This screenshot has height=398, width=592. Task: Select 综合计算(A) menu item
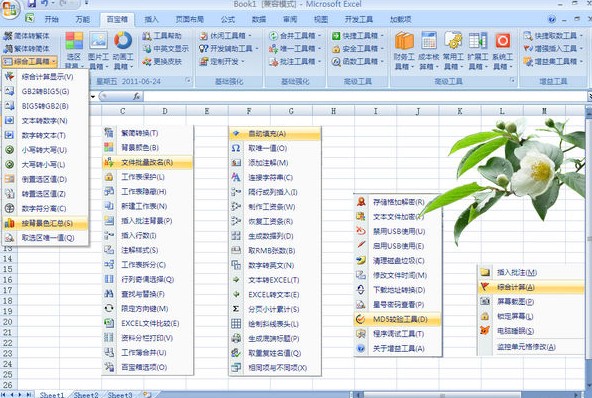[531, 287]
